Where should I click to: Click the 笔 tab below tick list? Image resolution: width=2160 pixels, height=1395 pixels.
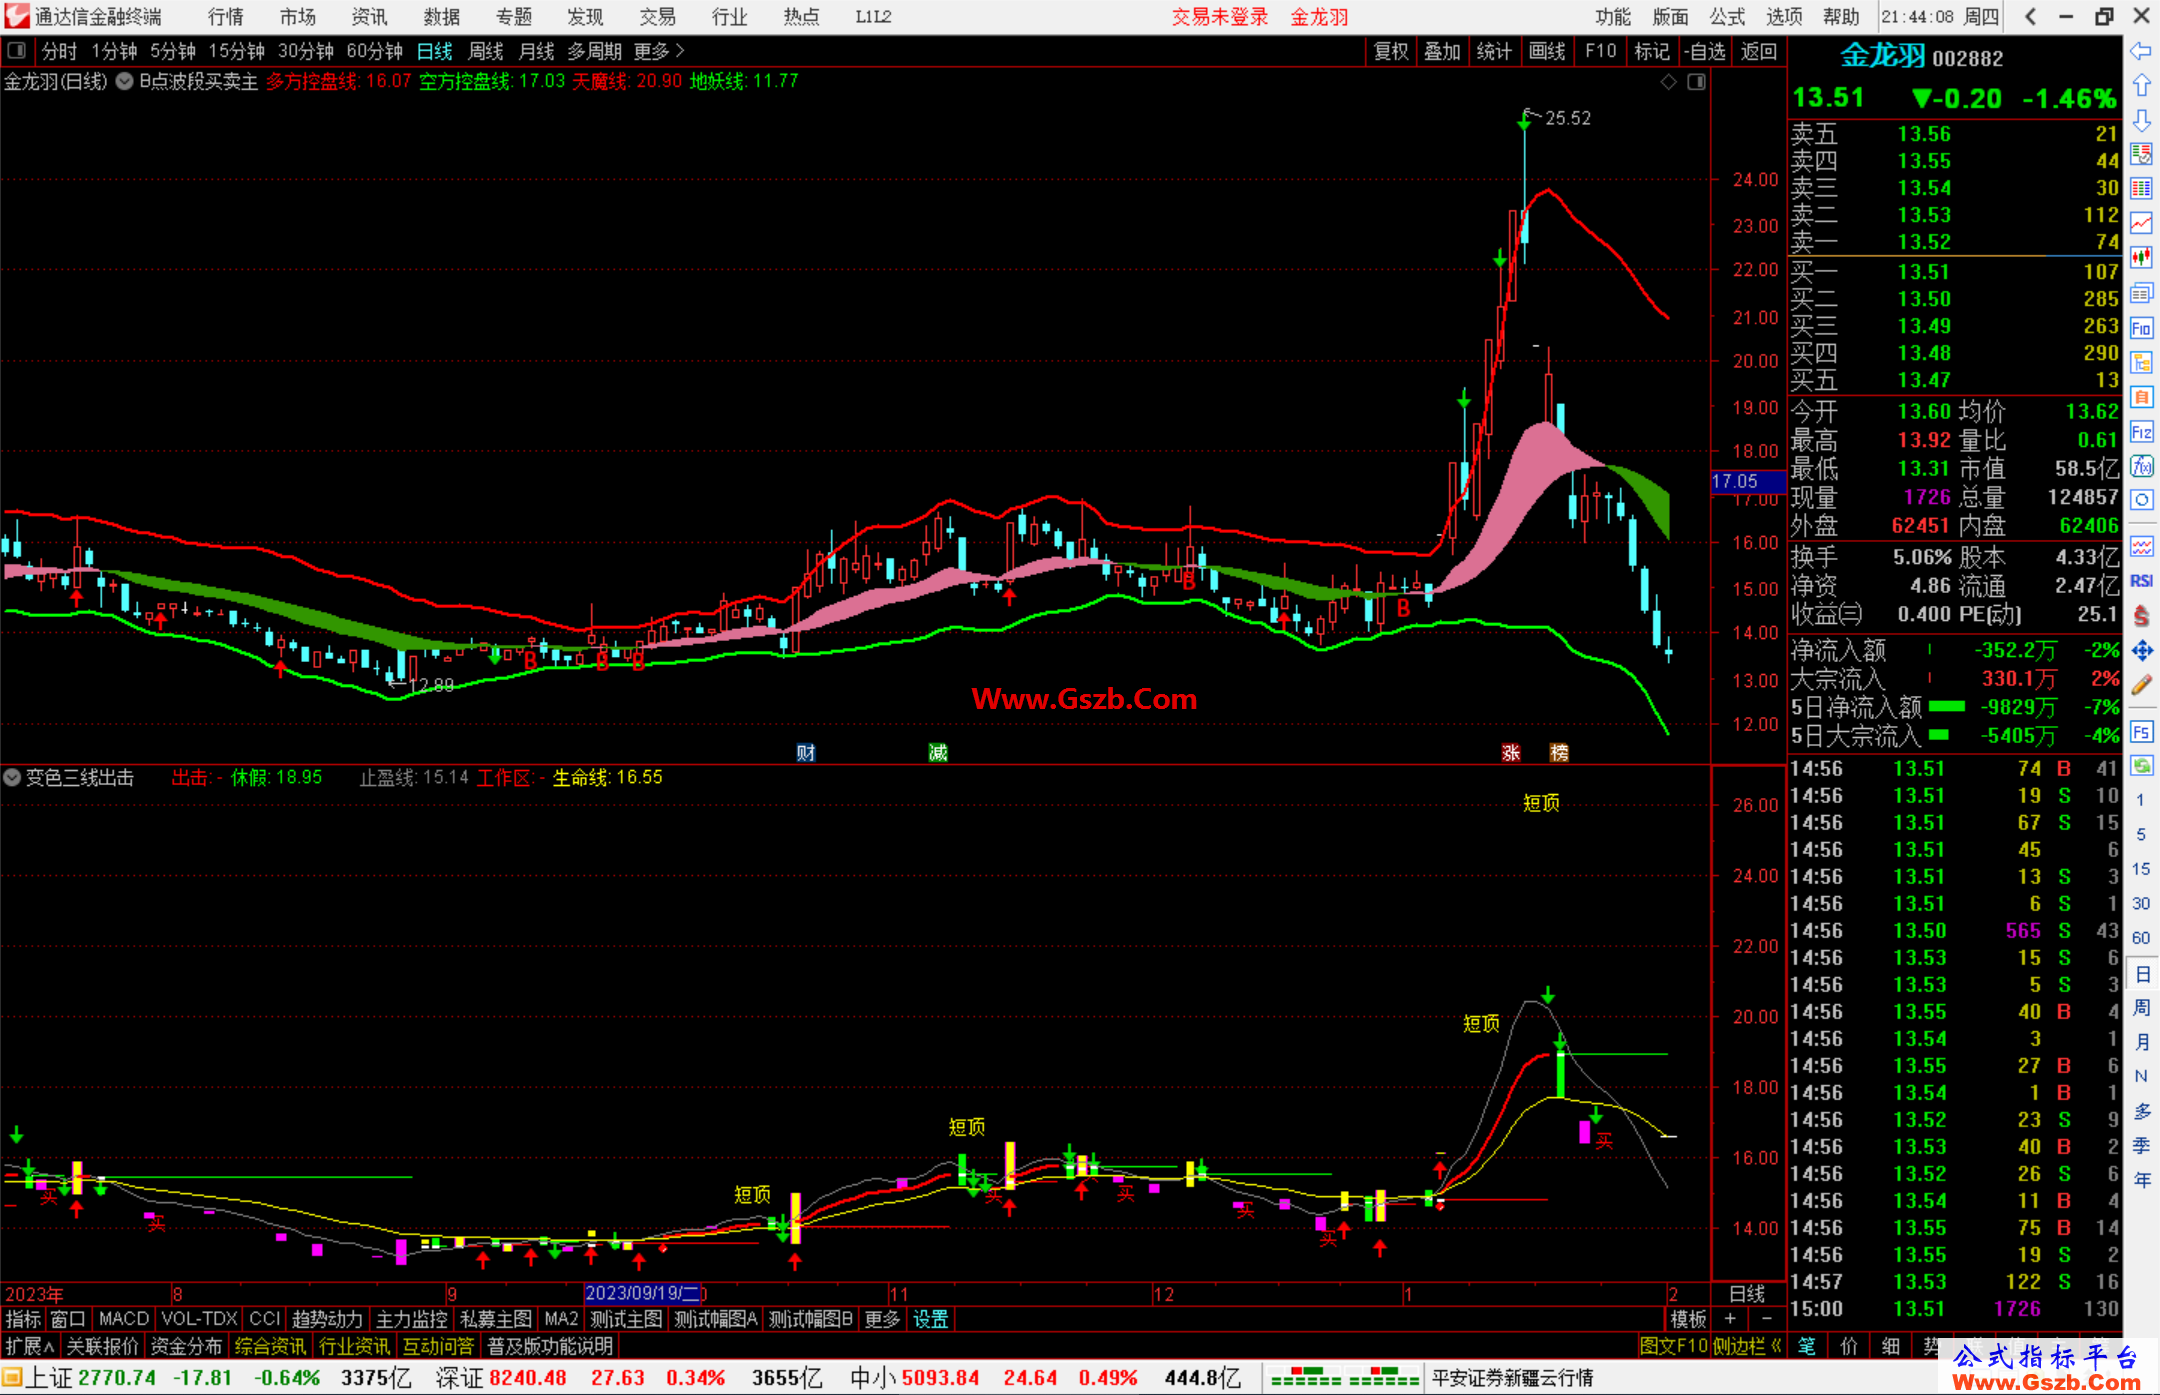pyautogui.click(x=1807, y=1346)
